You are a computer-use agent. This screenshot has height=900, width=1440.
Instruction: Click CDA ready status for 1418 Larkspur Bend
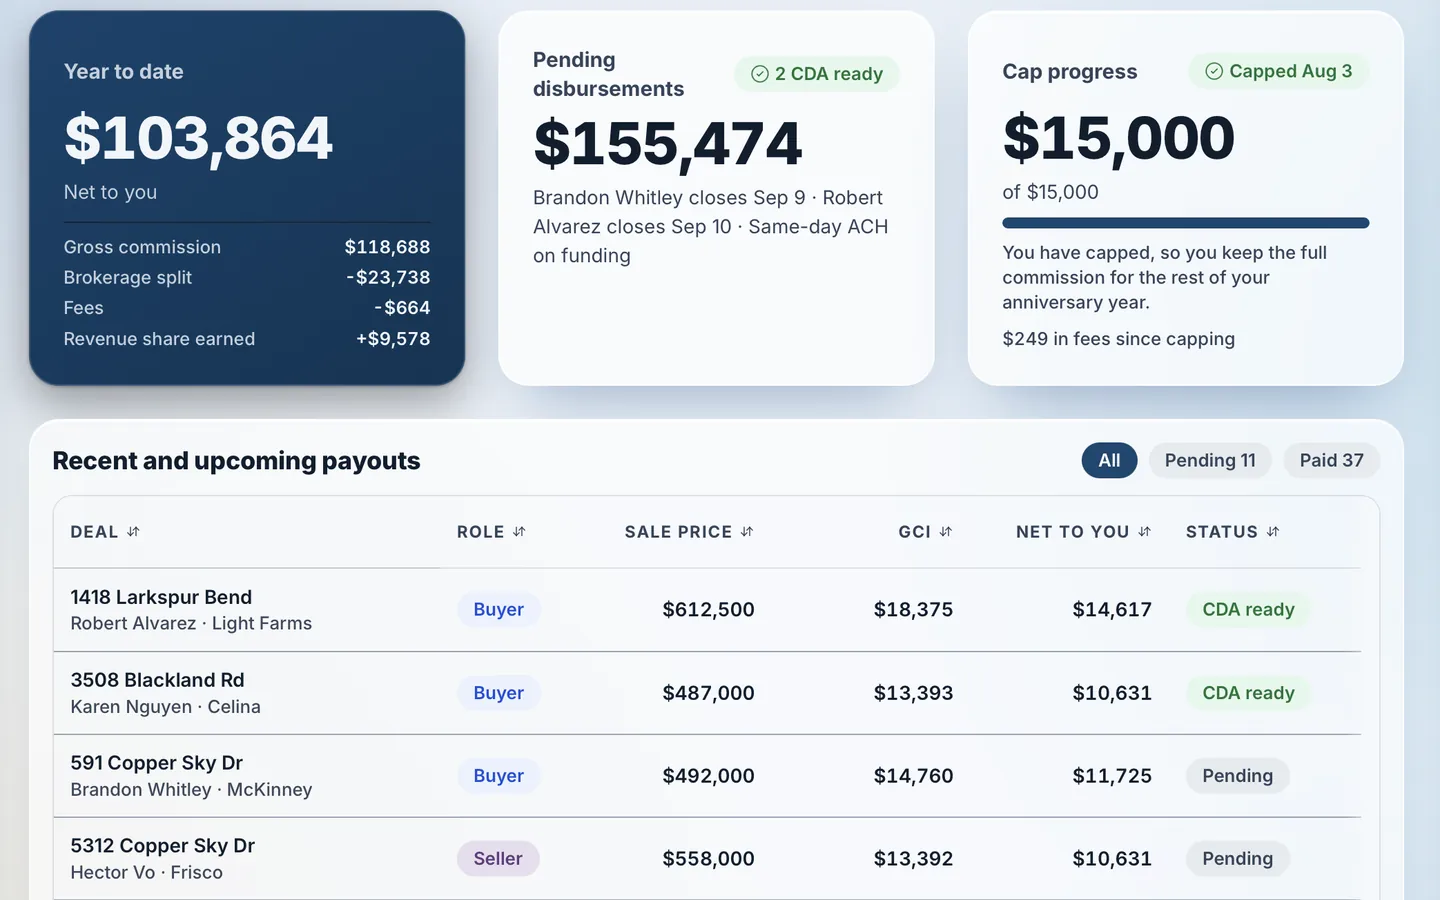pyautogui.click(x=1248, y=610)
